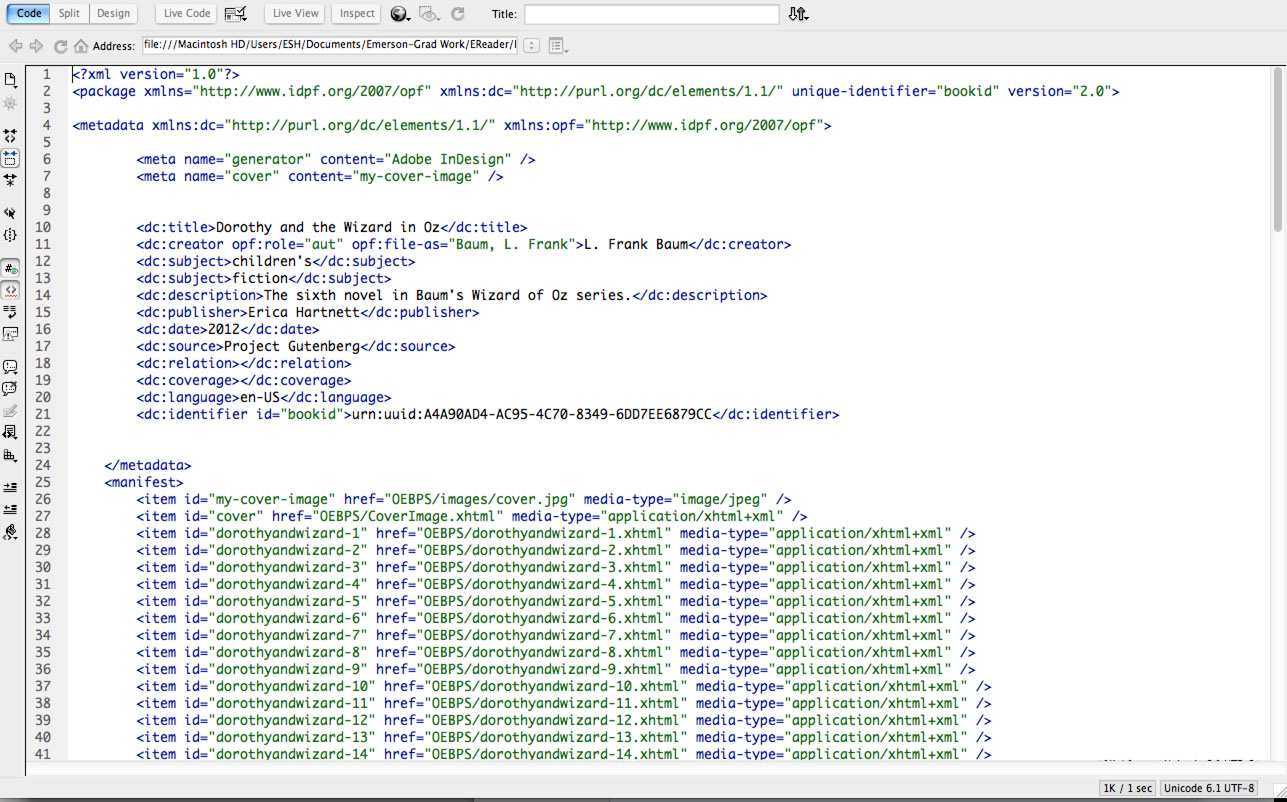Click the Expand All code icon
Screen dimensions: 1287x802
[10, 180]
